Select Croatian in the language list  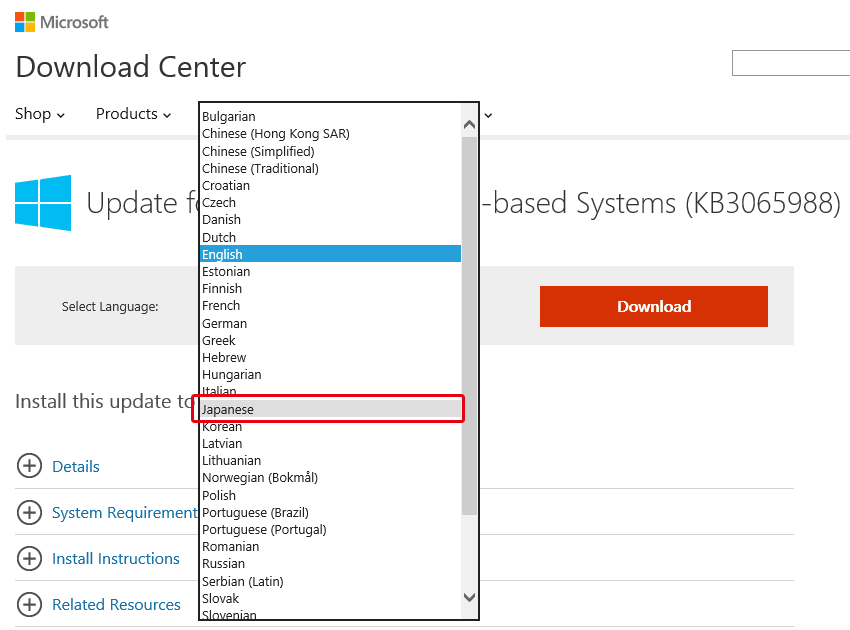coord(331,185)
